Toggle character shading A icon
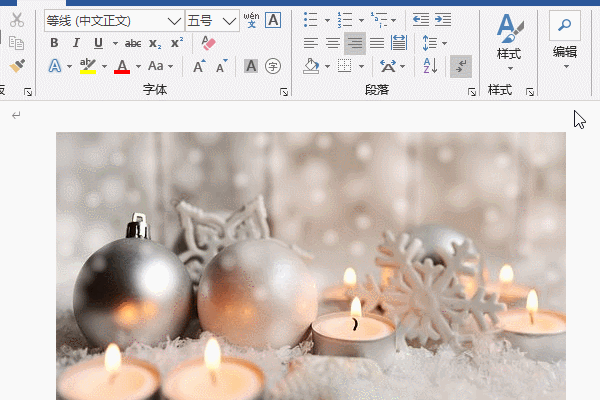Viewport: 600px width, 400px height. (251, 66)
